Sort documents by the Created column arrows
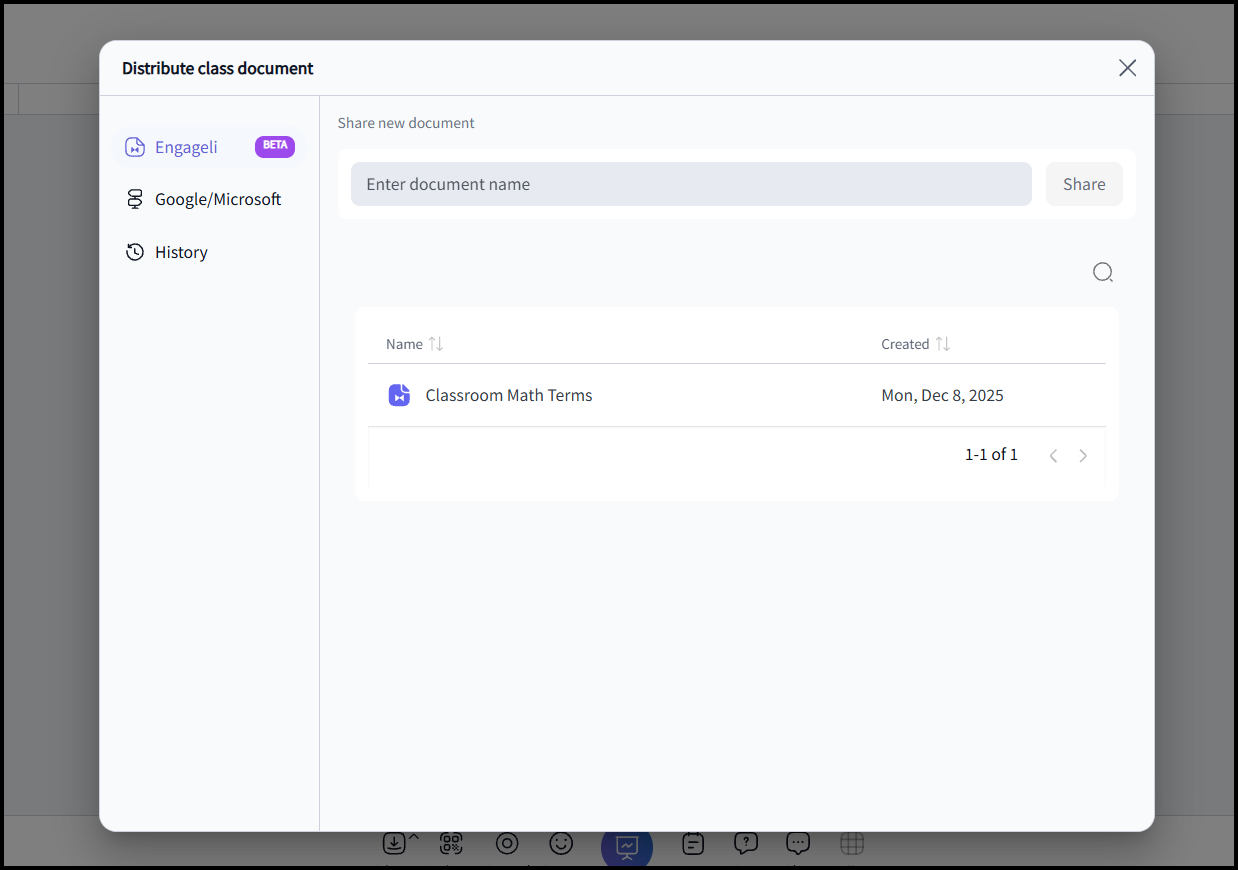Viewport: 1238px width, 870px height. [942, 344]
